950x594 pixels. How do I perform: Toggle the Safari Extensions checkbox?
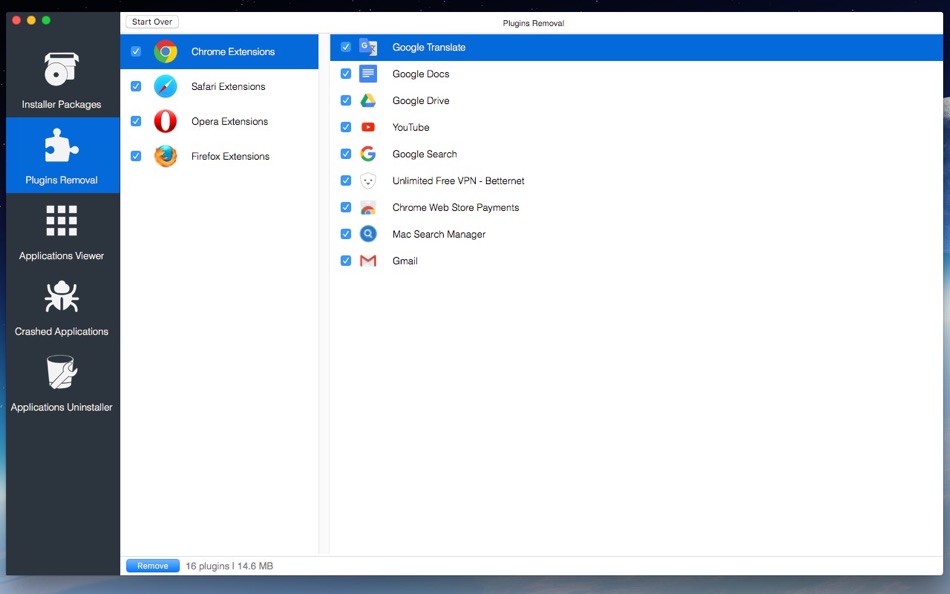pos(136,87)
